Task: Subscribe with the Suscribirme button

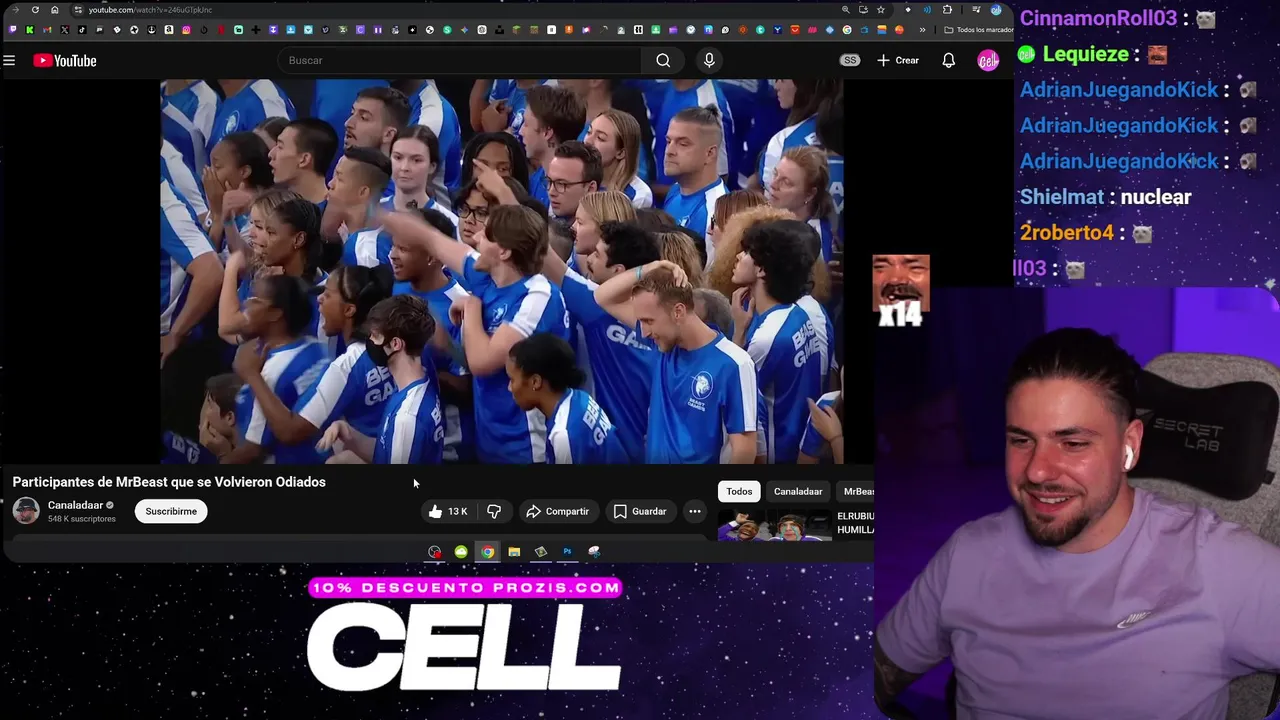Action: (171, 511)
